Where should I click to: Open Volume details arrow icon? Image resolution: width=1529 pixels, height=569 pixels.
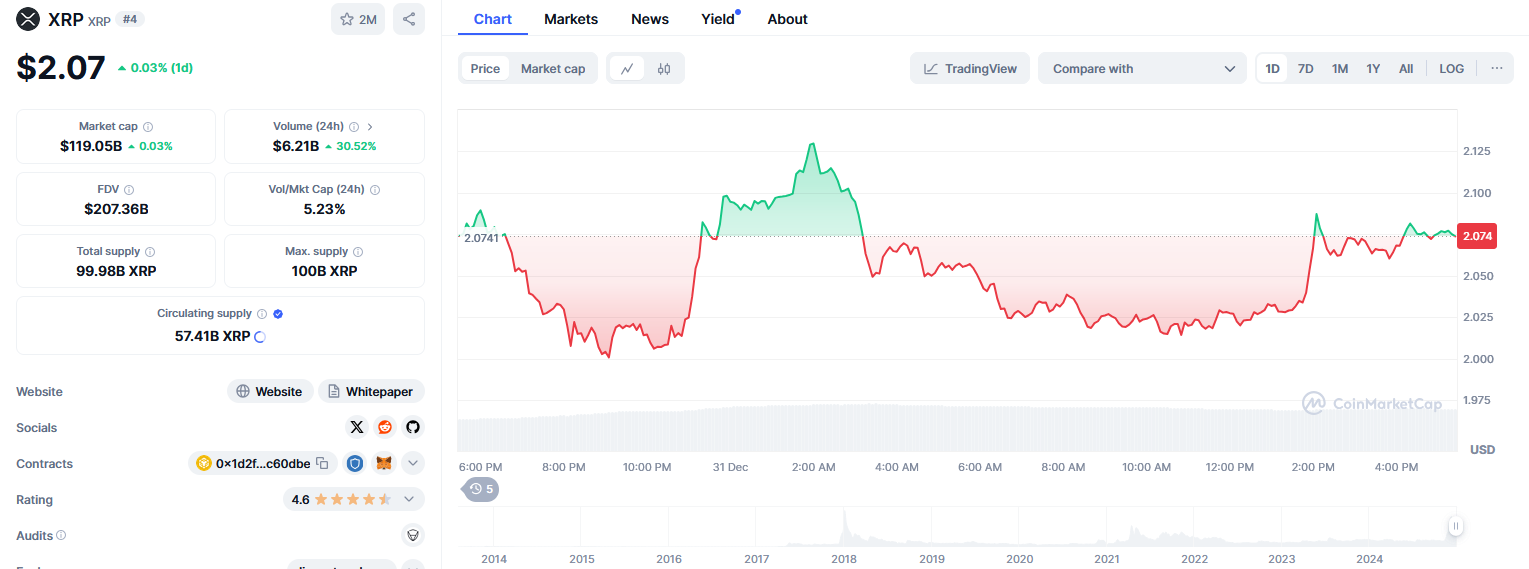tap(370, 127)
